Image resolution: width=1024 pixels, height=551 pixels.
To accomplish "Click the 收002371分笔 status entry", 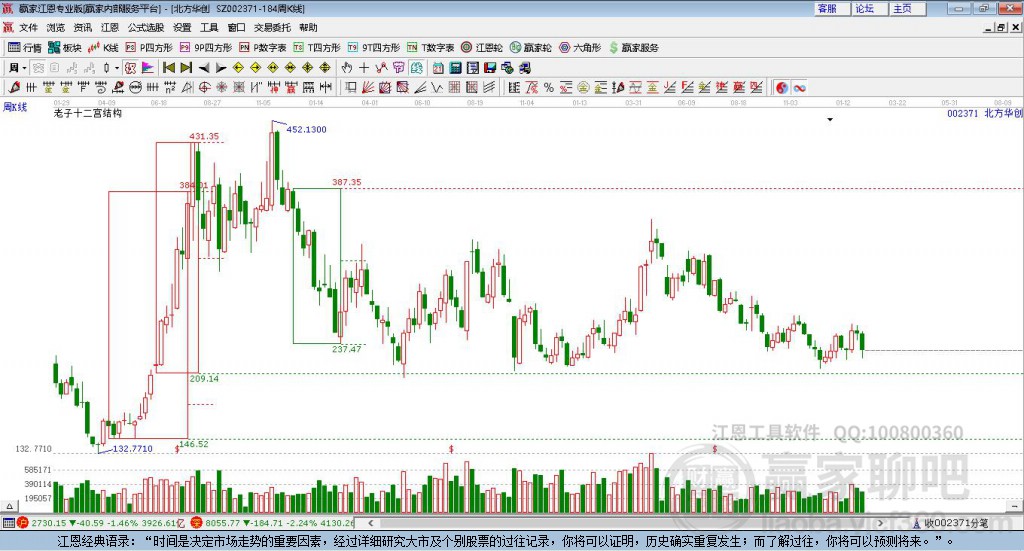I will 950,523.
